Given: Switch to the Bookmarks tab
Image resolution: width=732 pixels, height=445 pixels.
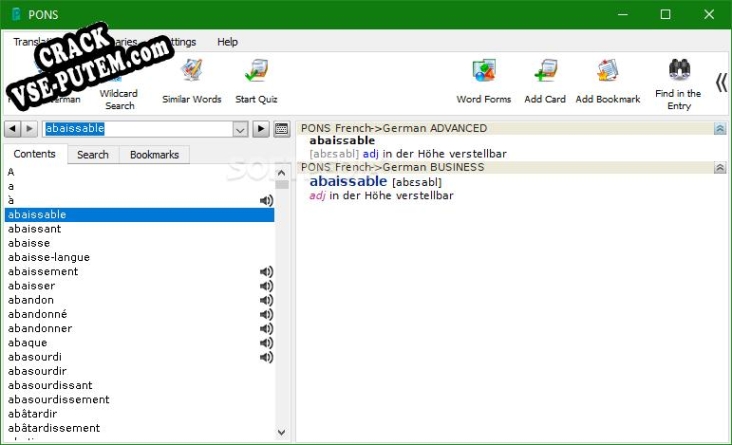Looking at the screenshot, I should 154,155.
